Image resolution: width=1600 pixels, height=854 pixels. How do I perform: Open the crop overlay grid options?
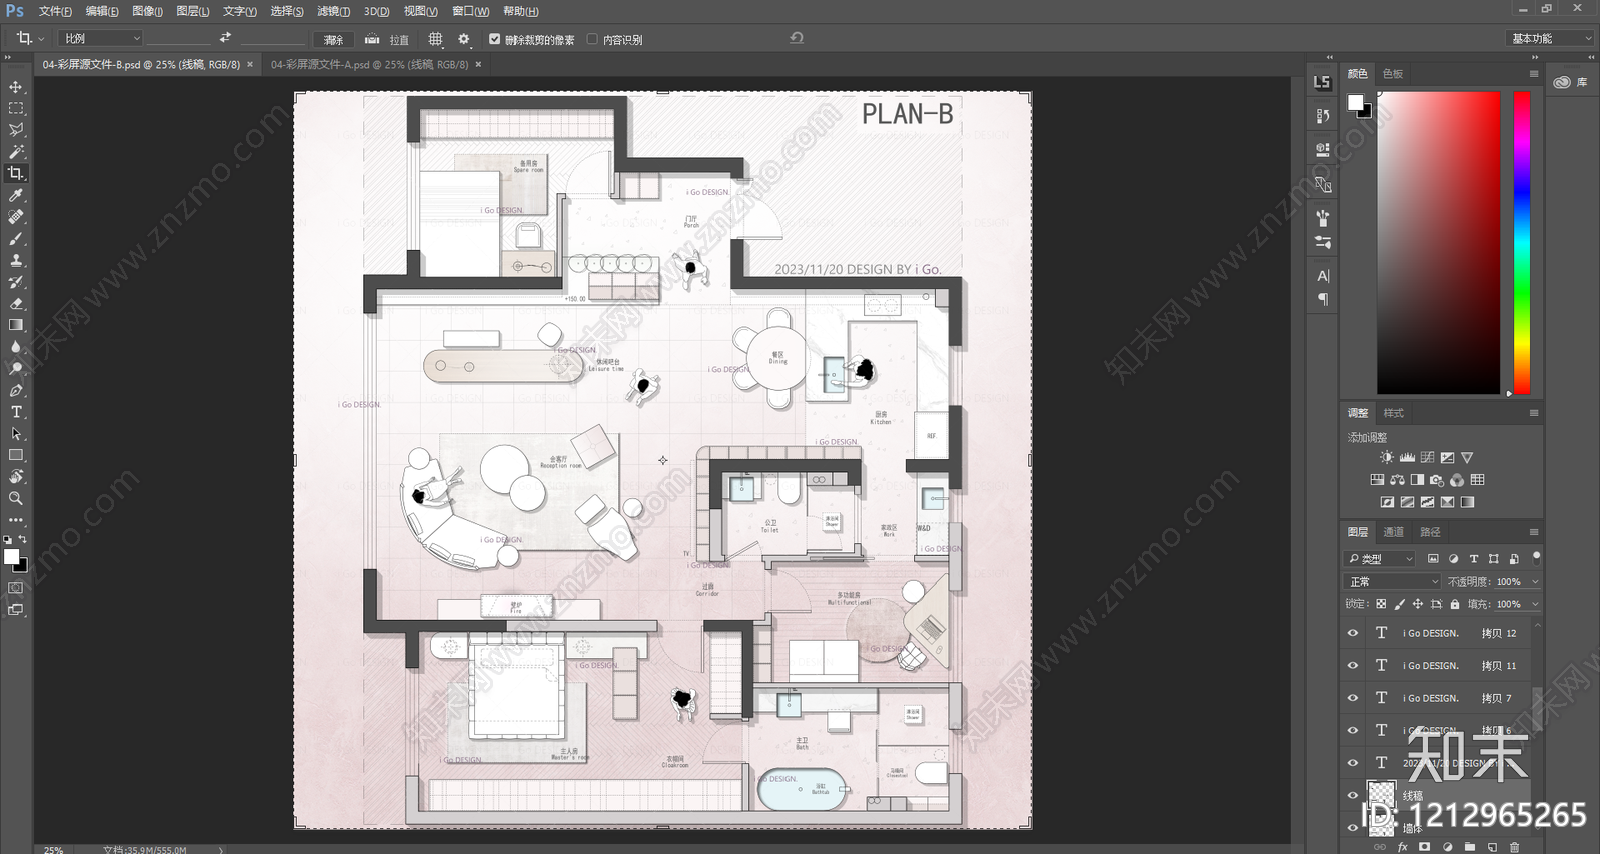(x=435, y=39)
